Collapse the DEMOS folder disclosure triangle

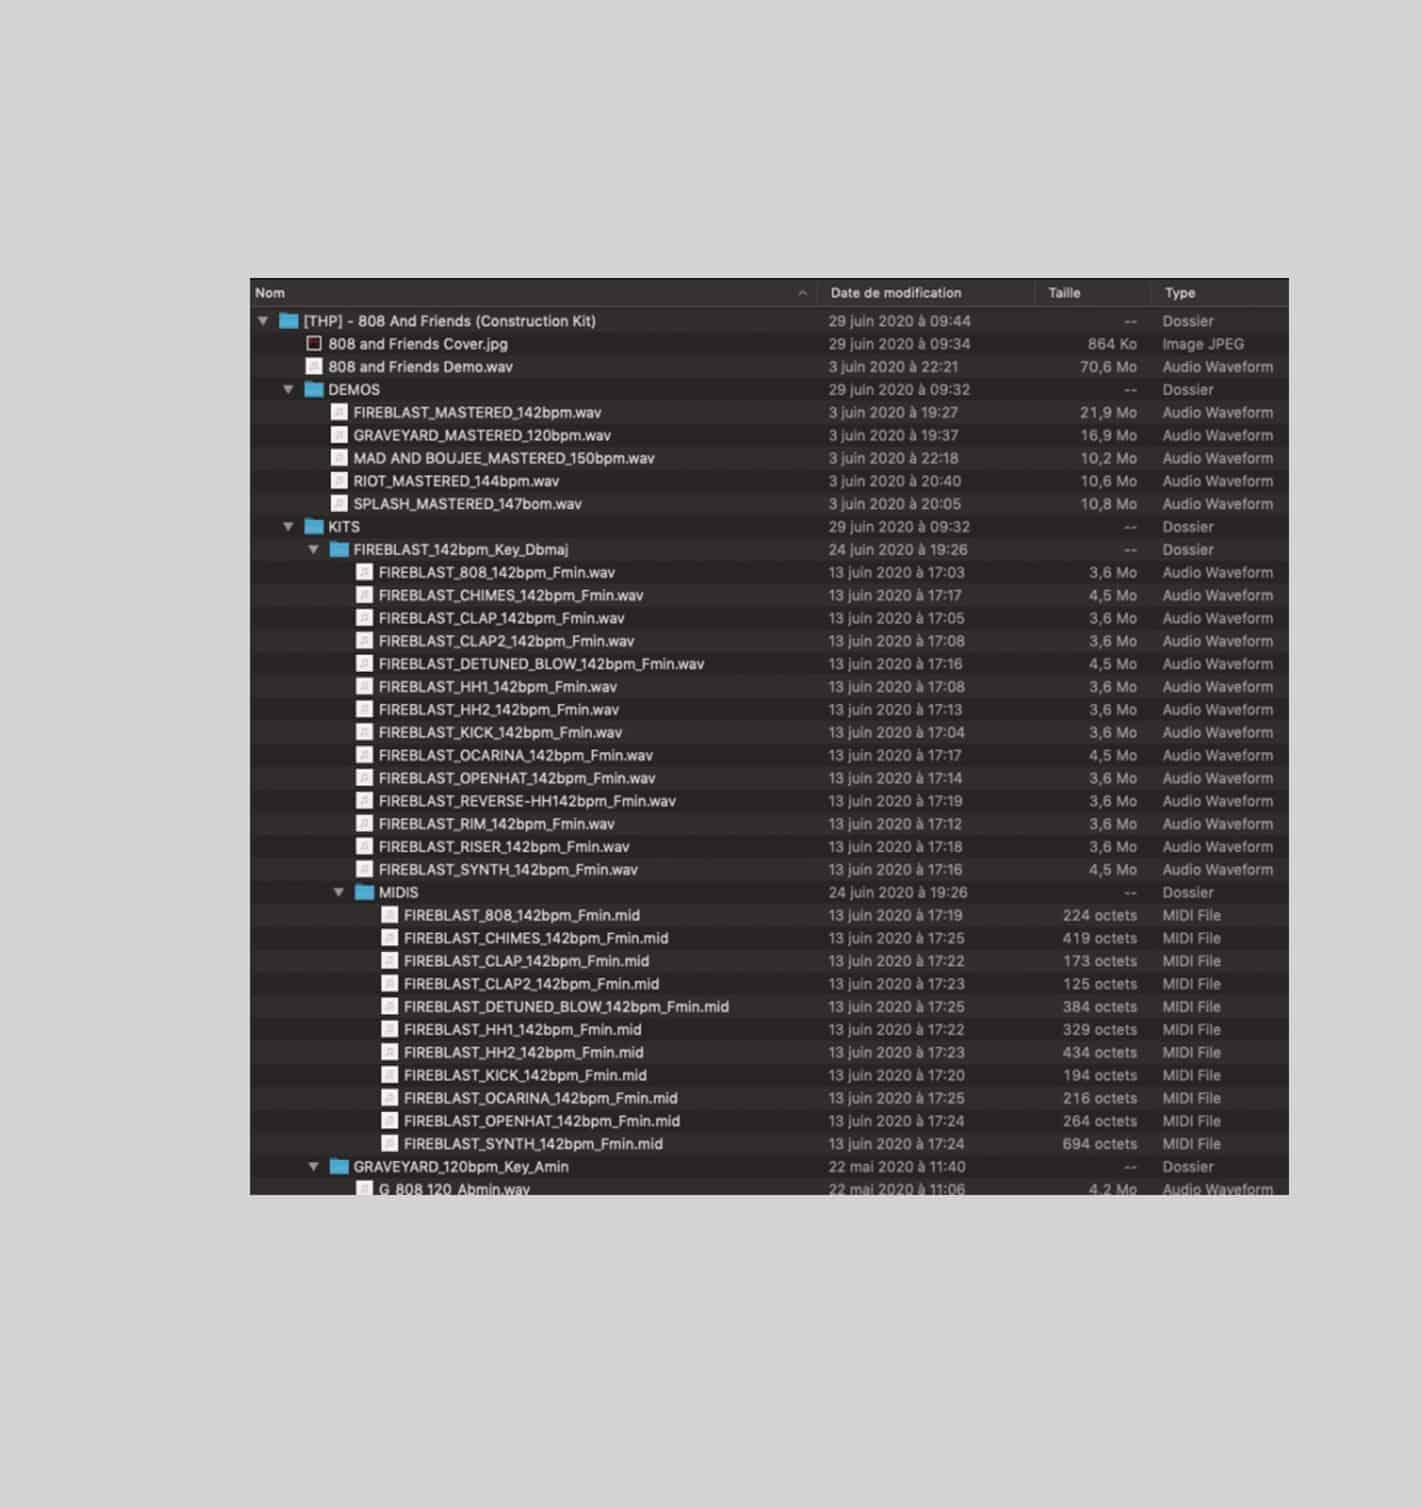click(288, 390)
